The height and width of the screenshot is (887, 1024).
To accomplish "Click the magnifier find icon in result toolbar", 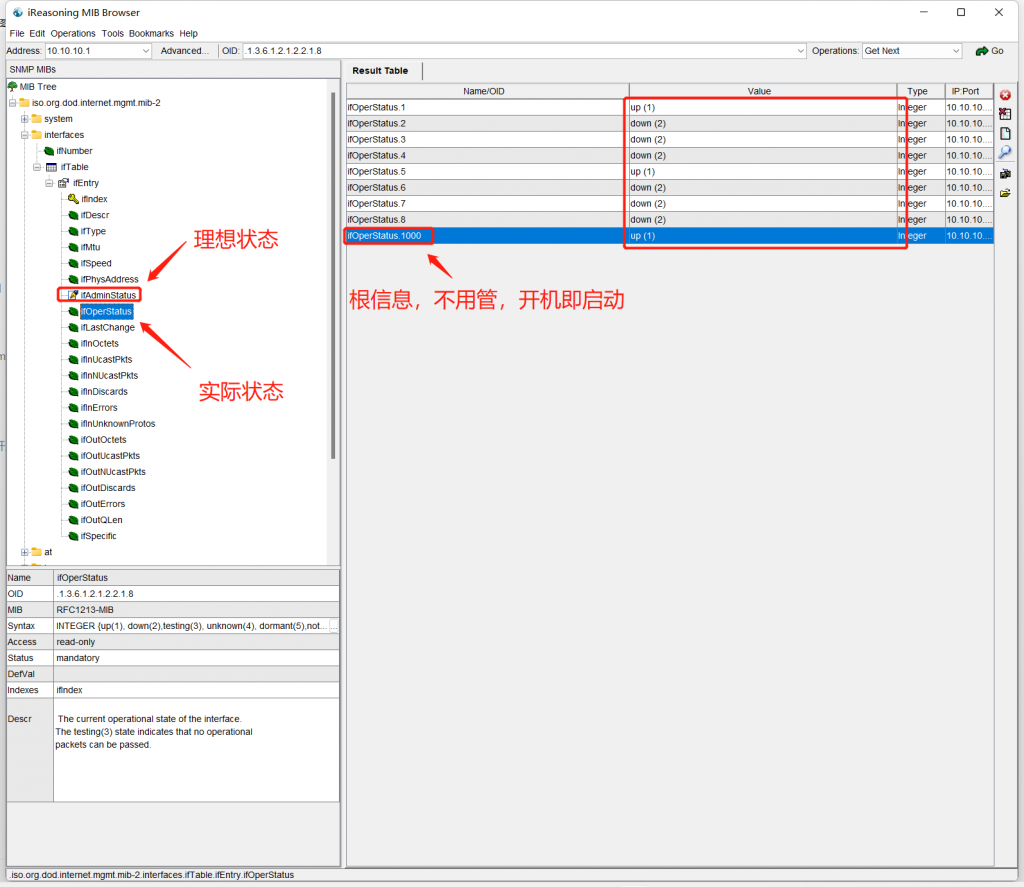I will pos(1005,152).
